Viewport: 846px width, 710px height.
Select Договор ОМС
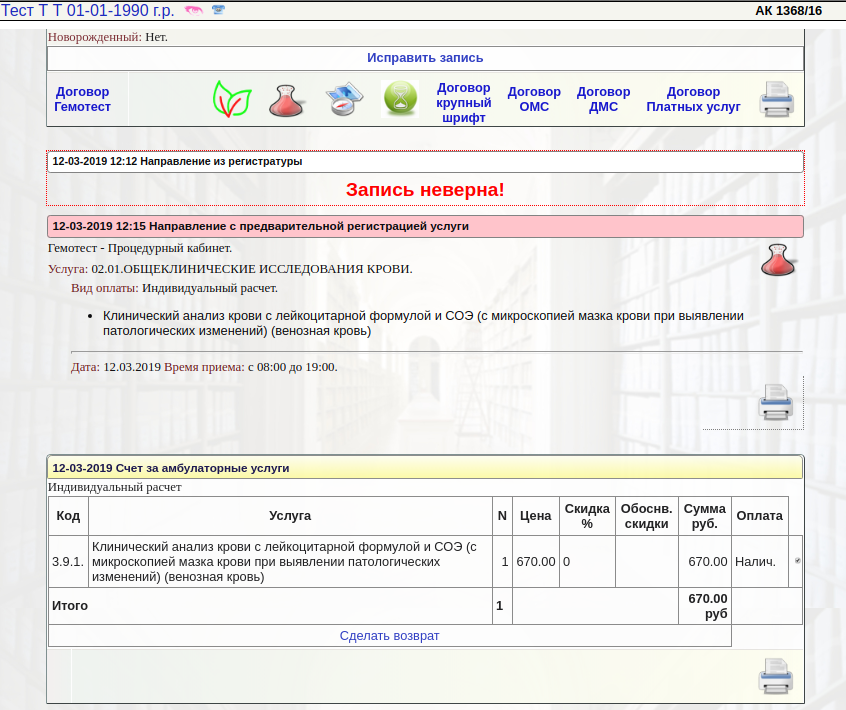coord(534,99)
